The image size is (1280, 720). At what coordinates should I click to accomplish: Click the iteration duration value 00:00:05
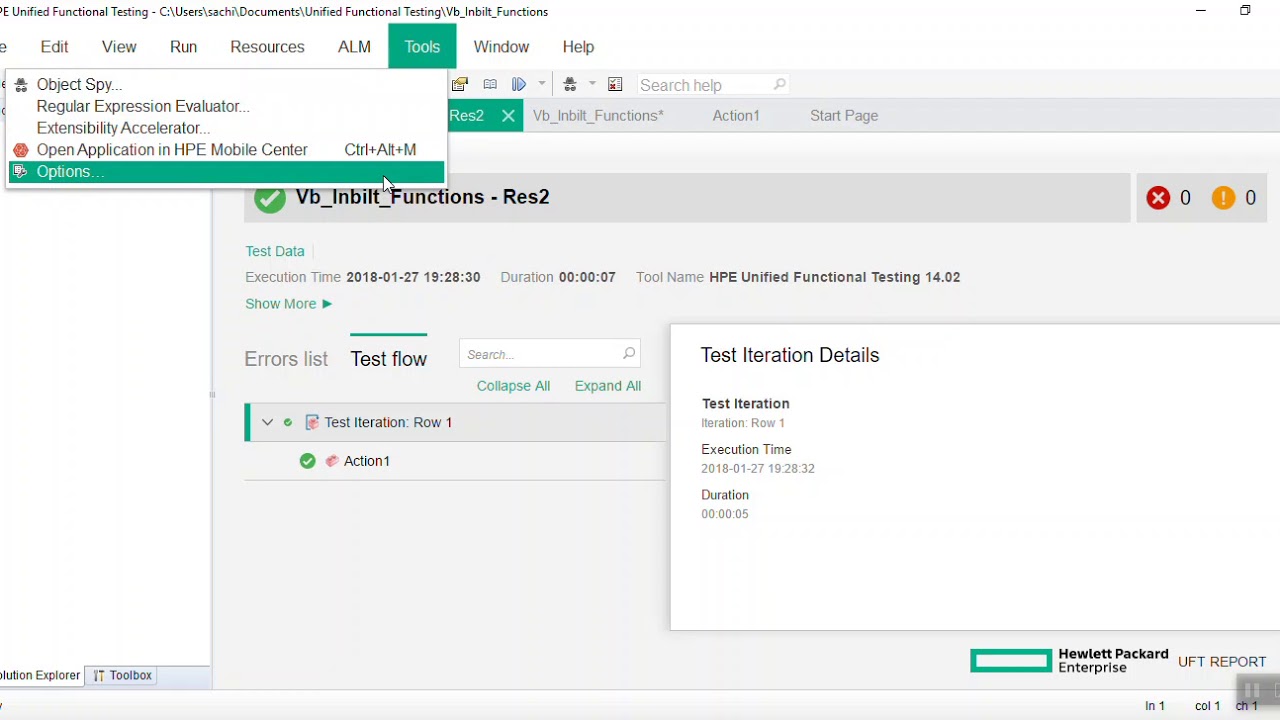pos(725,514)
